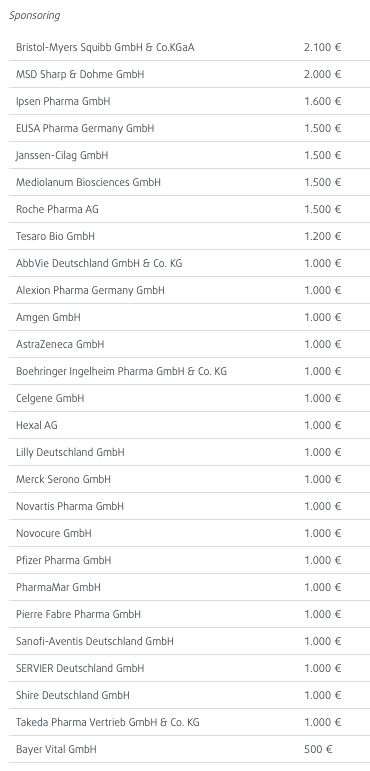Select Roche Pharma AG row
This screenshot has height=771, width=370.
click(x=189, y=210)
